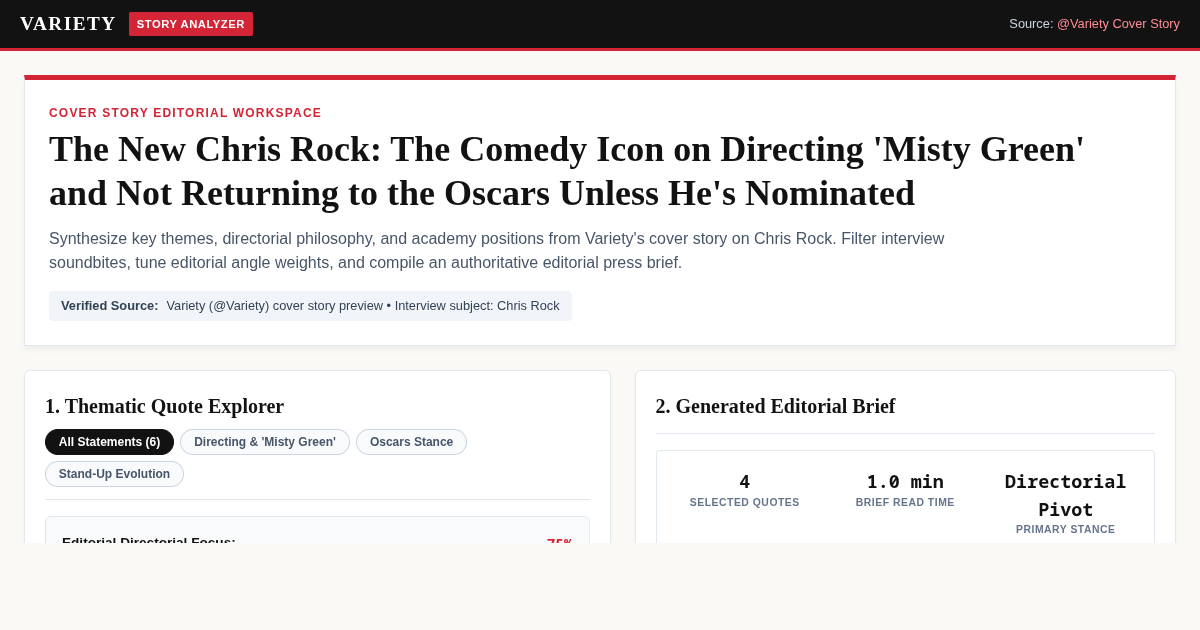Click '2. Generated Editorial Brief' heading
This screenshot has height=630, width=1200.
[776, 406]
